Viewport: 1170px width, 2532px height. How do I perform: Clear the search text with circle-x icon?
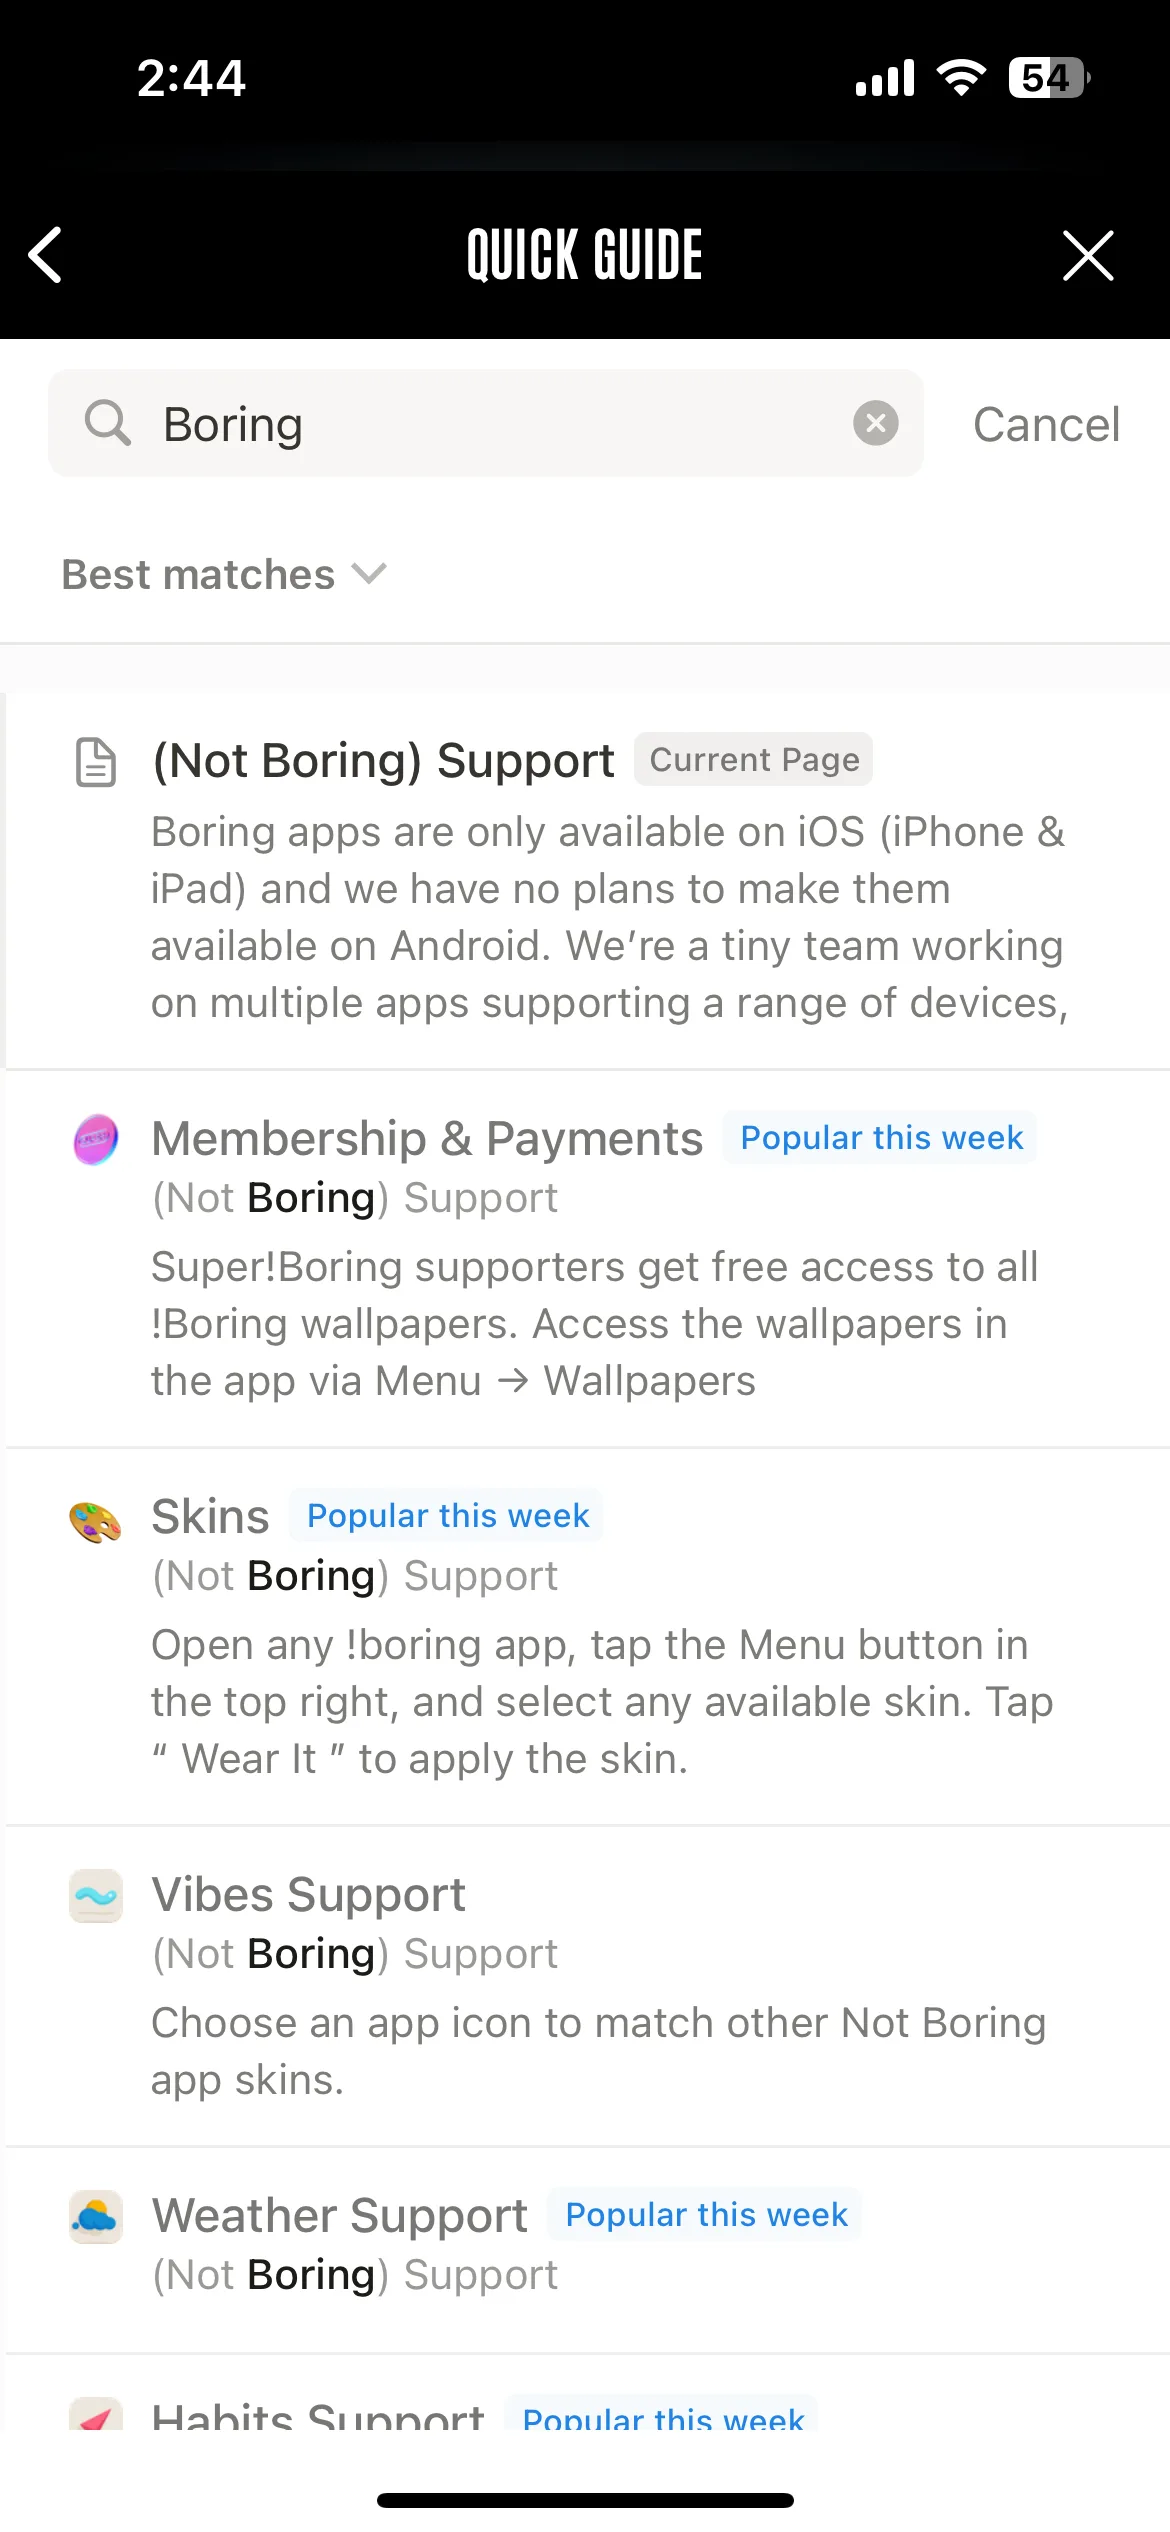pyautogui.click(x=876, y=423)
